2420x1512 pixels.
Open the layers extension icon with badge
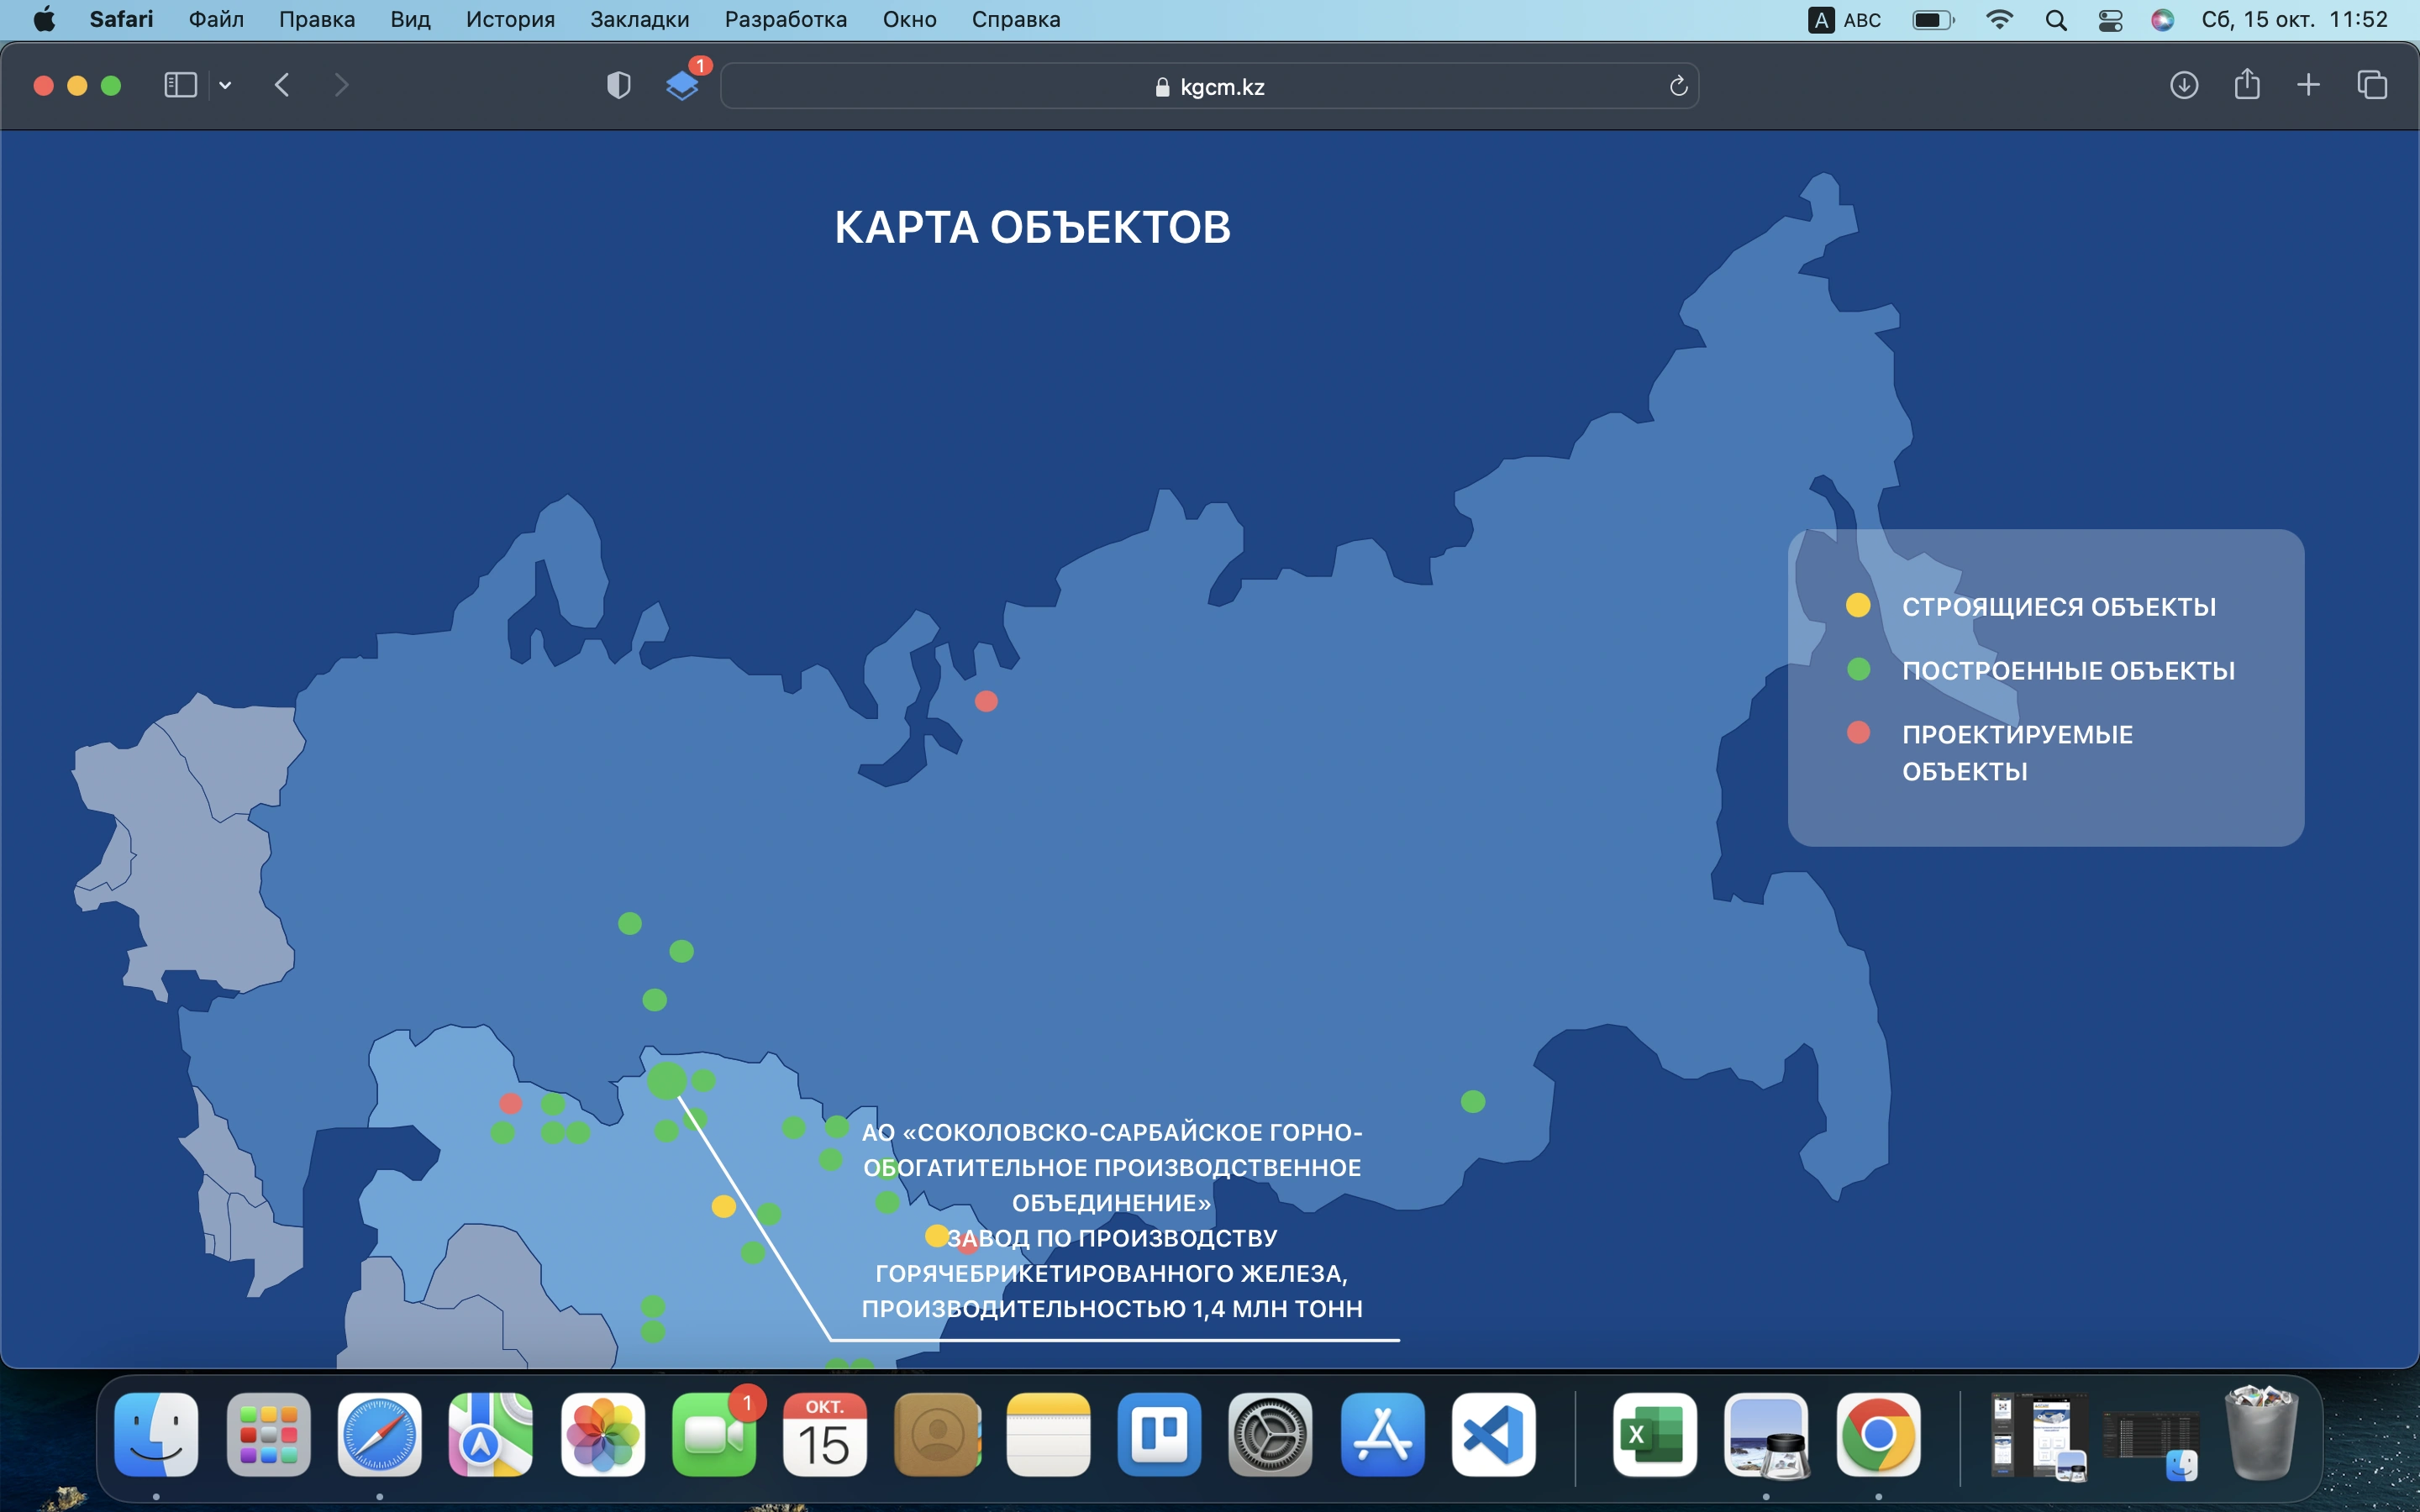683,85
